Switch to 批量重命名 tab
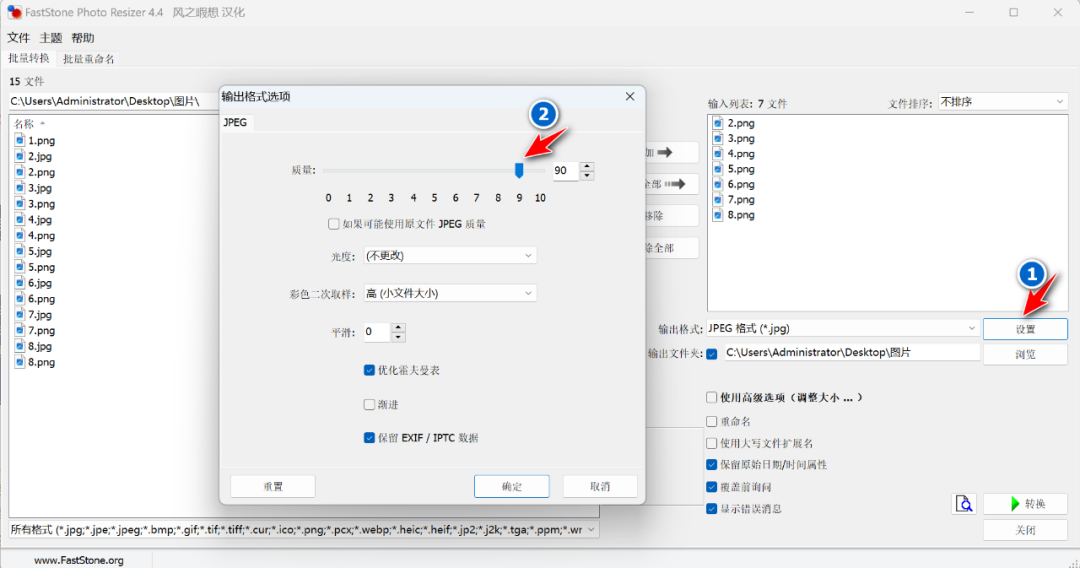Screen dimensions: 1080x568 (x=89, y=59)
